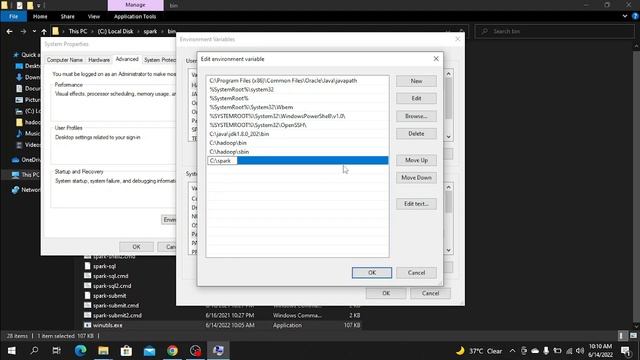Open Windows Start menu
640x360 pixels.
pyautogui.click(x=11, y=351)
